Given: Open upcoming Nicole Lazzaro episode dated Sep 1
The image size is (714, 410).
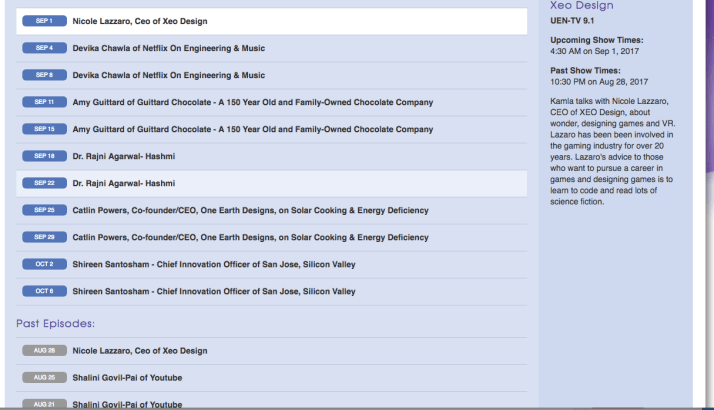Looking at the screenshot, I should [140, 21].
